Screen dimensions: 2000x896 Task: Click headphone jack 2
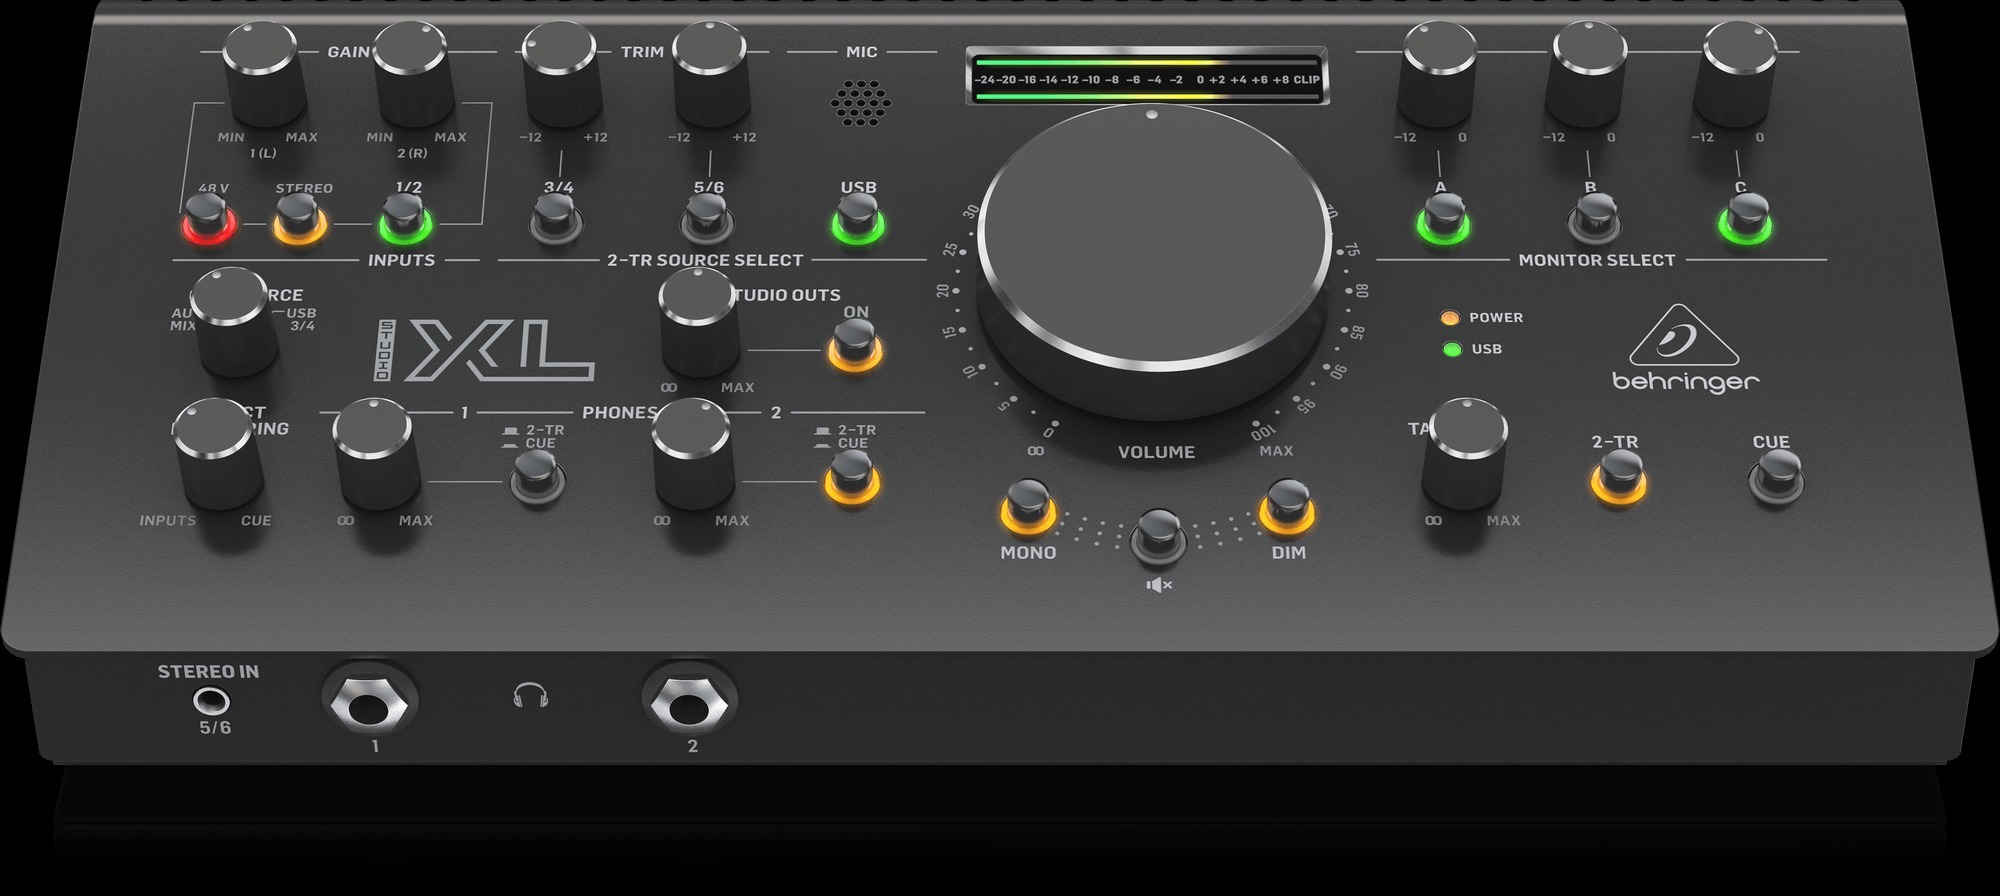[690, 700]
